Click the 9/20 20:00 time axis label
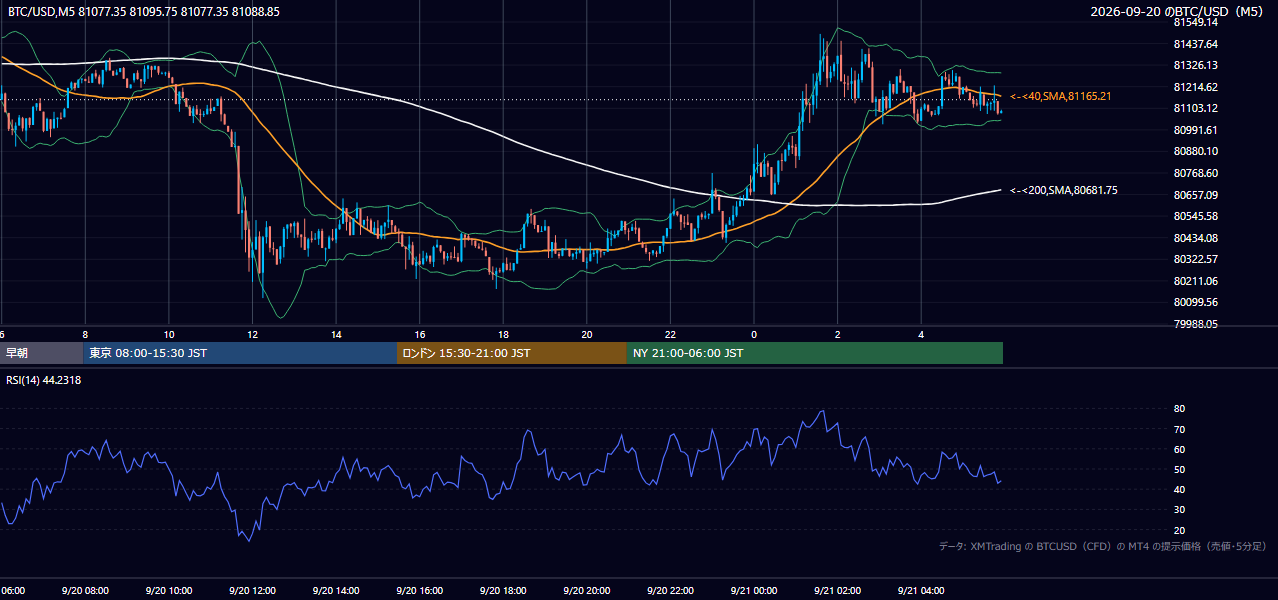This screenshot has height=600, width=1278. tap(587, 591)
